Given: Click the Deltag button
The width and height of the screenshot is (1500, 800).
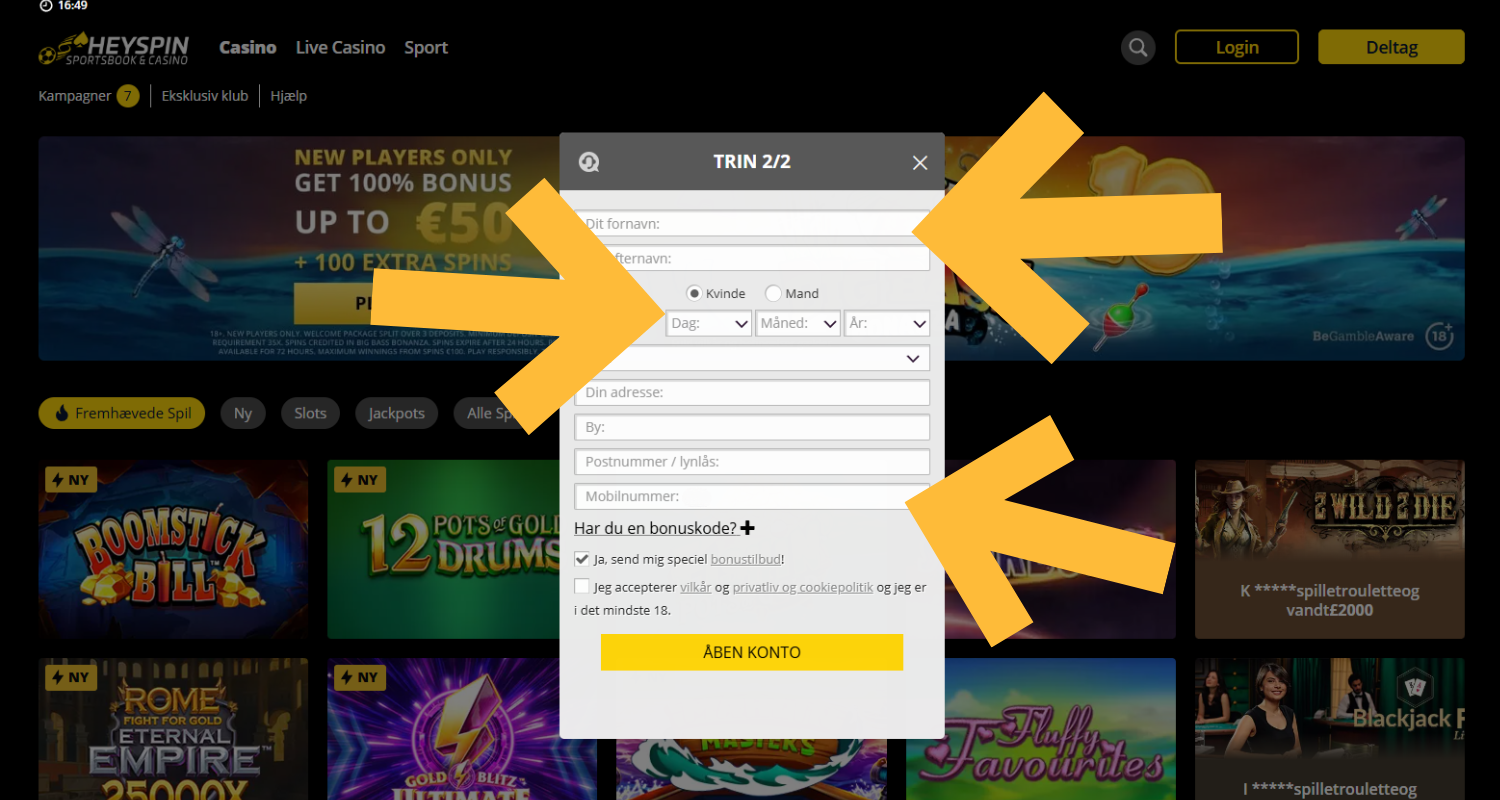Looking at the screenshot, I should coord(1392,47).
